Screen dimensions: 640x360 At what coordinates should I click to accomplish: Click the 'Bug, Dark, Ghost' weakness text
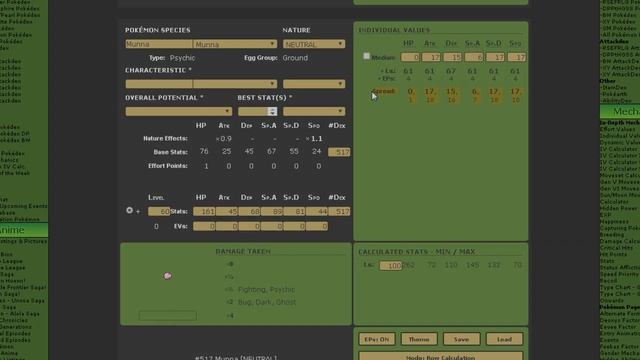(x=267, y=302)
